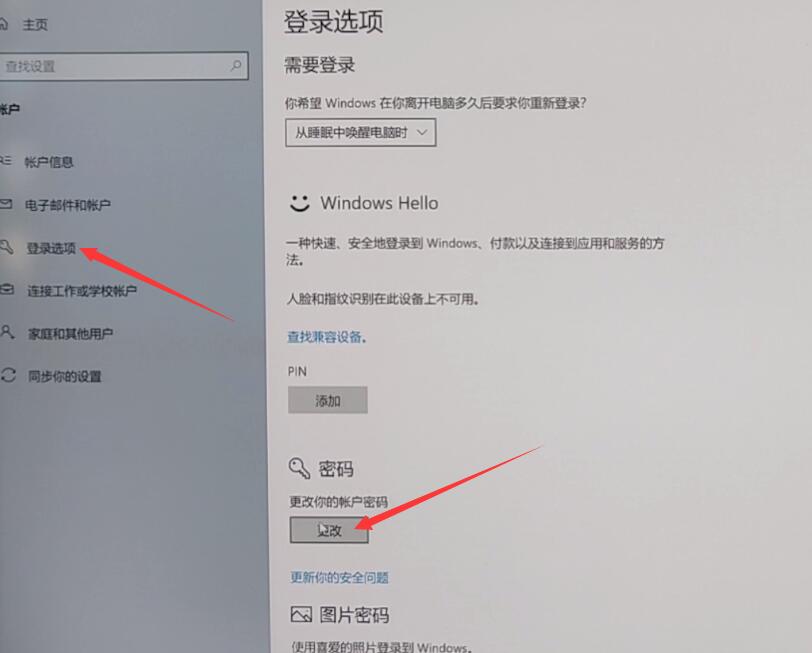
Task: Click the mail icon beside 电子邮件和帐户
Action: 6,204
